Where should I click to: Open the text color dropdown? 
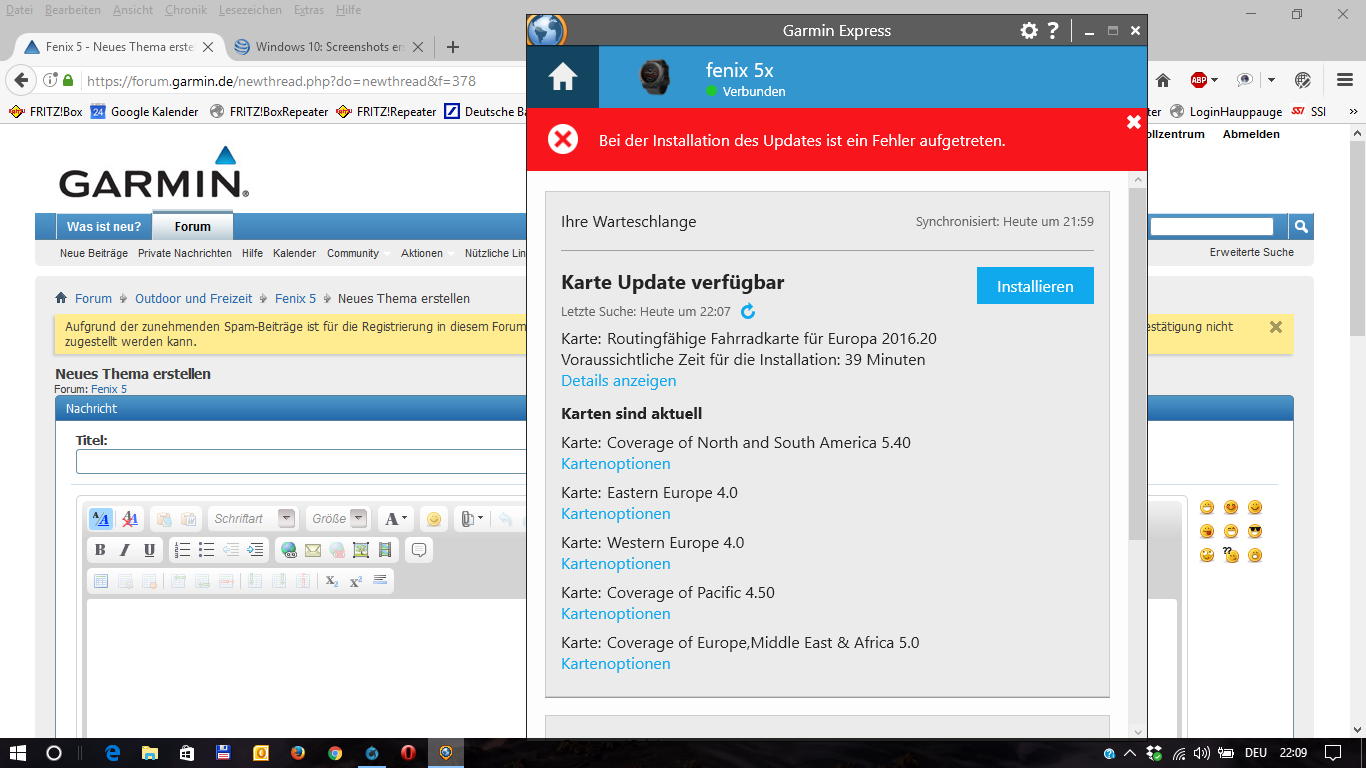(x=396, y=519)
